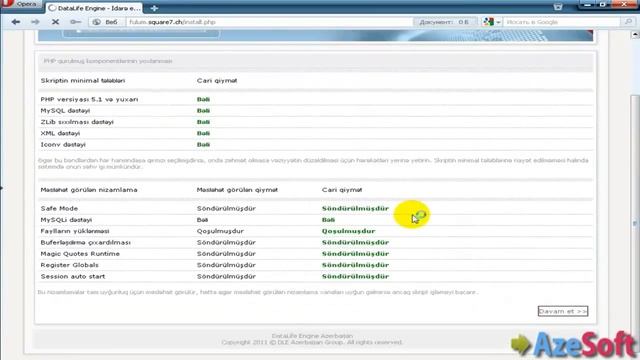640x360 pixels.
Task: Click the password wand key icon
Action: [x=75, y=22]
